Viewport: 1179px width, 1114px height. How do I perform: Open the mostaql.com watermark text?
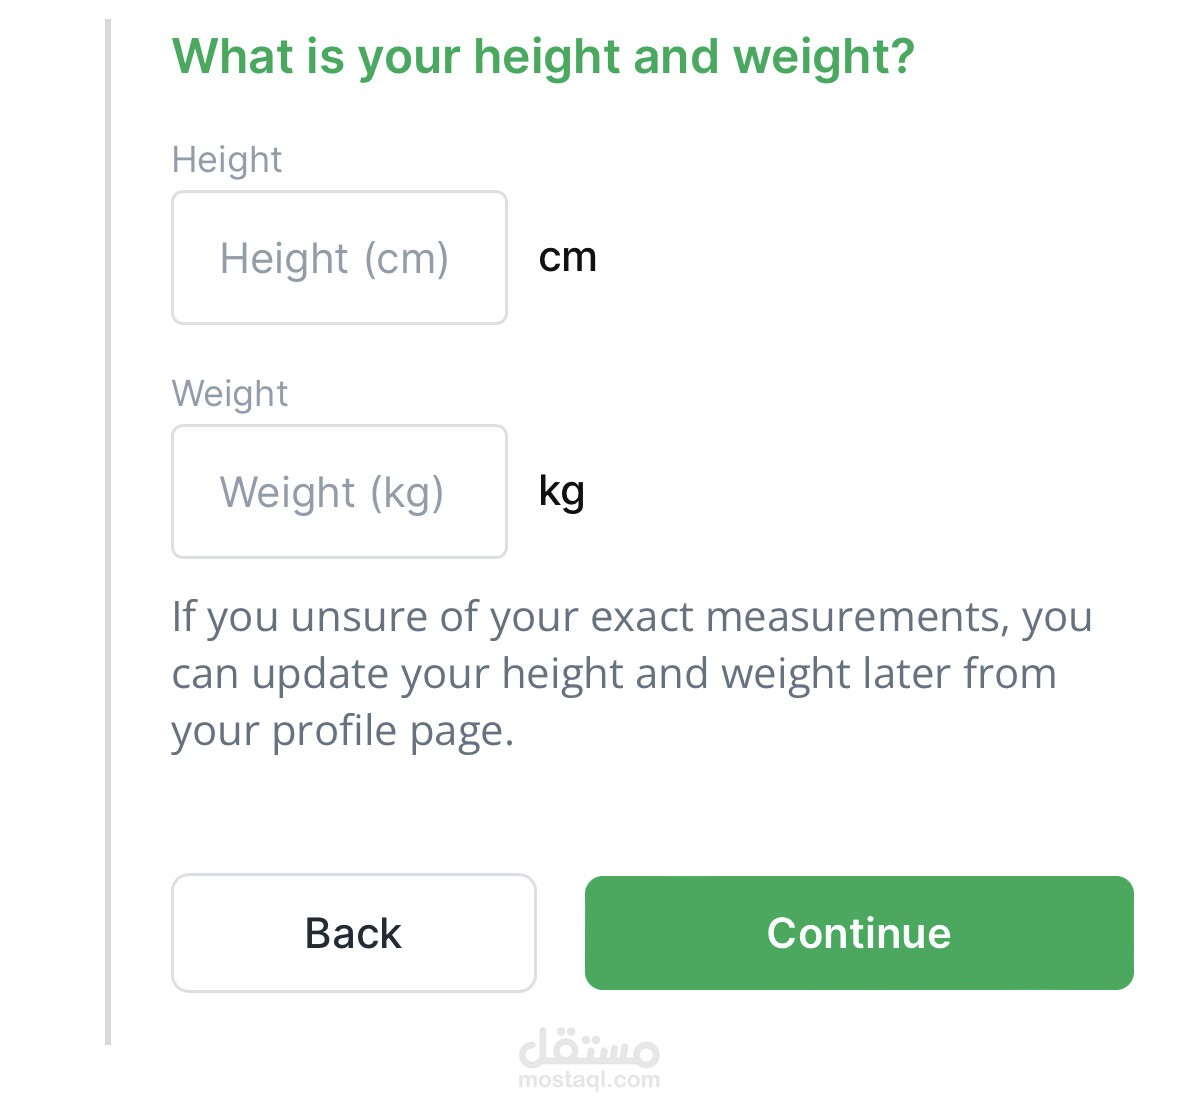click(589, 1080)
